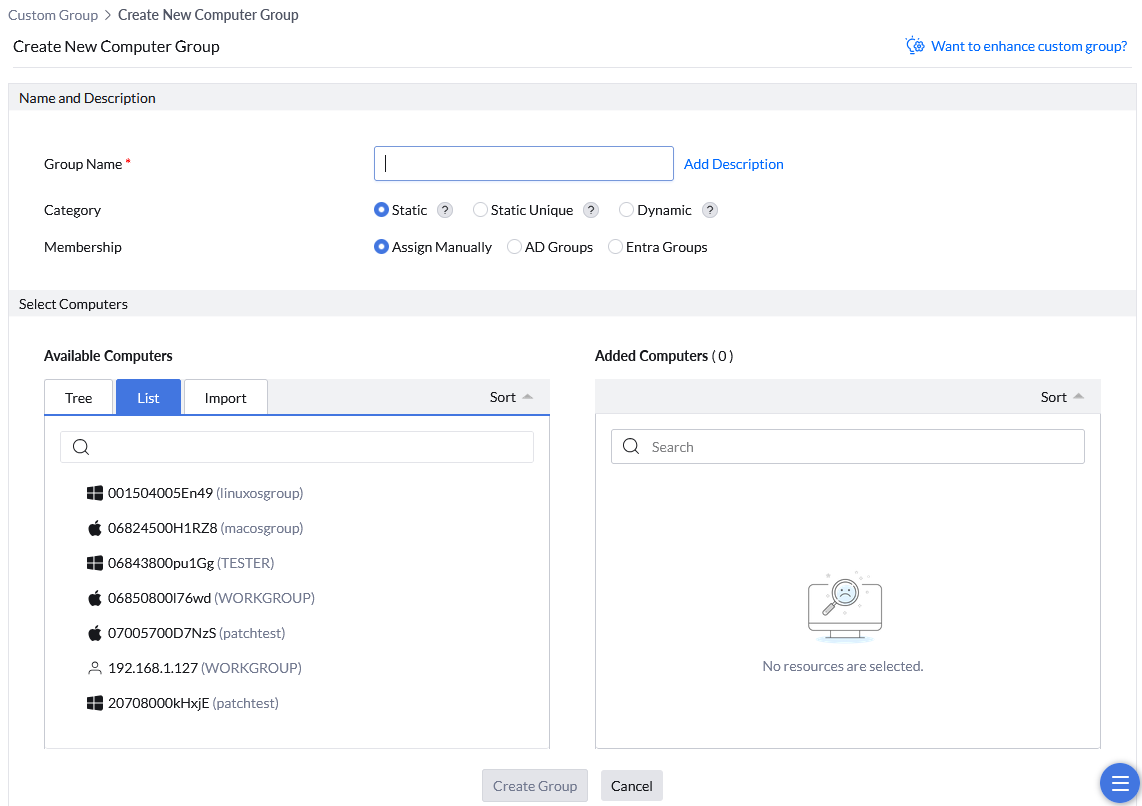Click the Apple icon beside 06824500H1RZ8
This screenshot has width=1142, height=806.
95,528
